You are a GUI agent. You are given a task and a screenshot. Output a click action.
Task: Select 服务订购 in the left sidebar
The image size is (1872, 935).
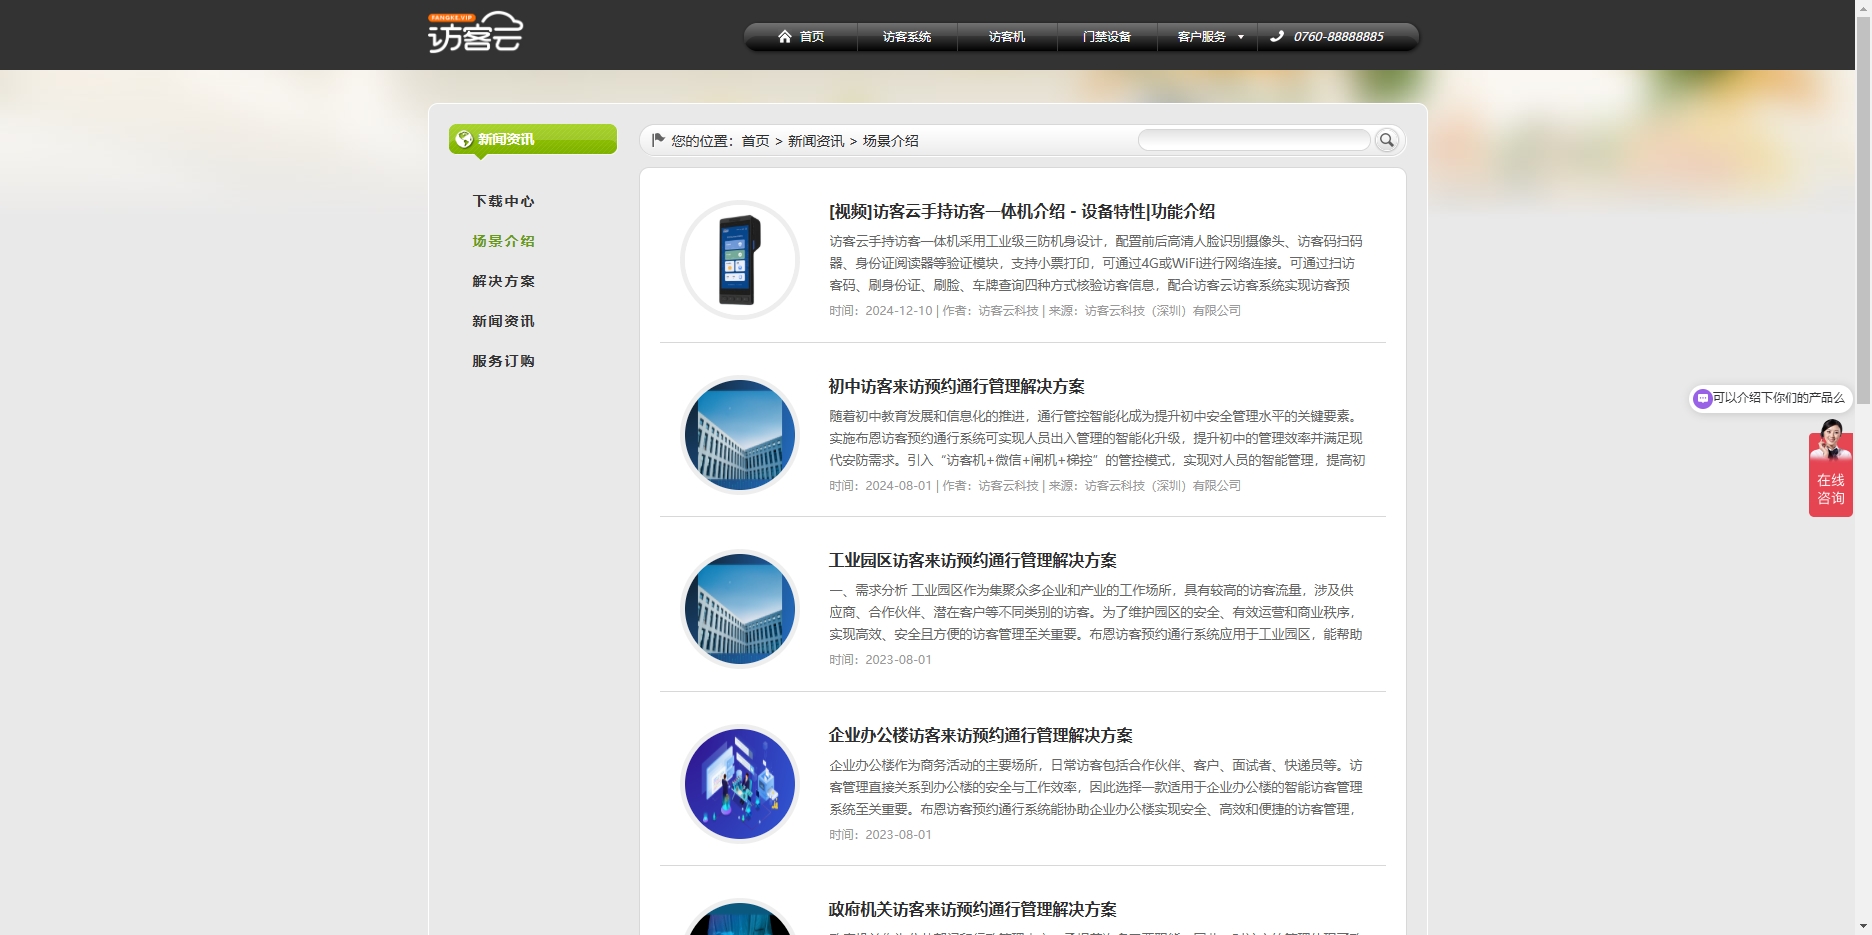pos(504,361)
